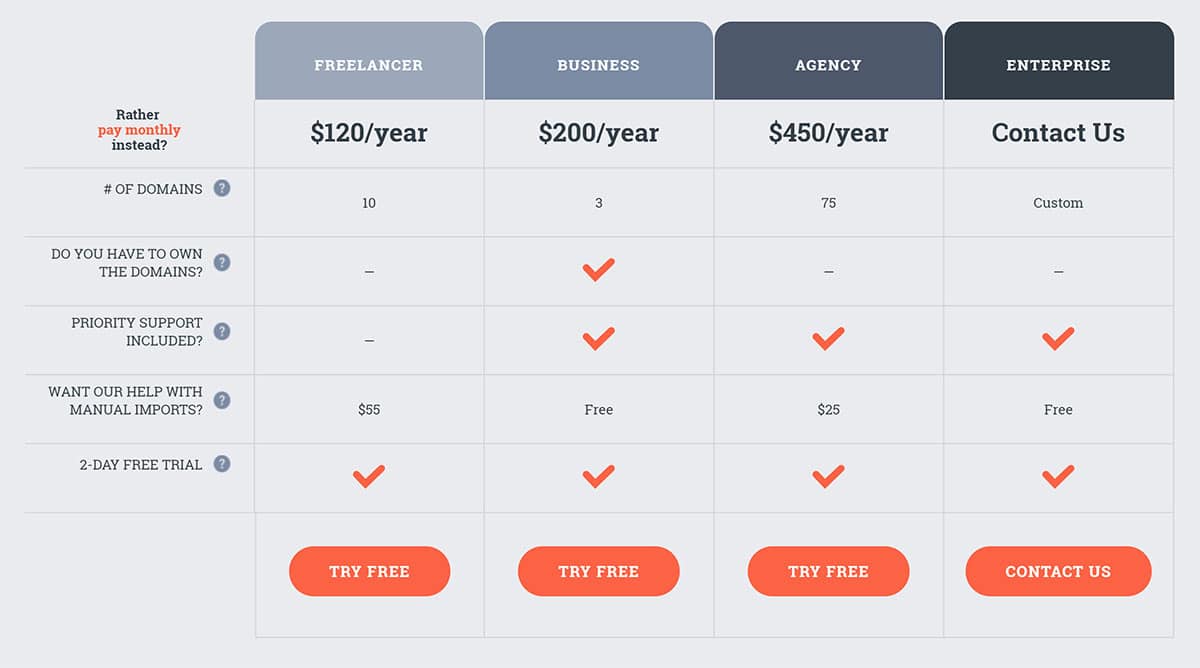Open Priority Support Included help tooltip icon
This screenshot has height=668, width=1200.
pos(222,332)
